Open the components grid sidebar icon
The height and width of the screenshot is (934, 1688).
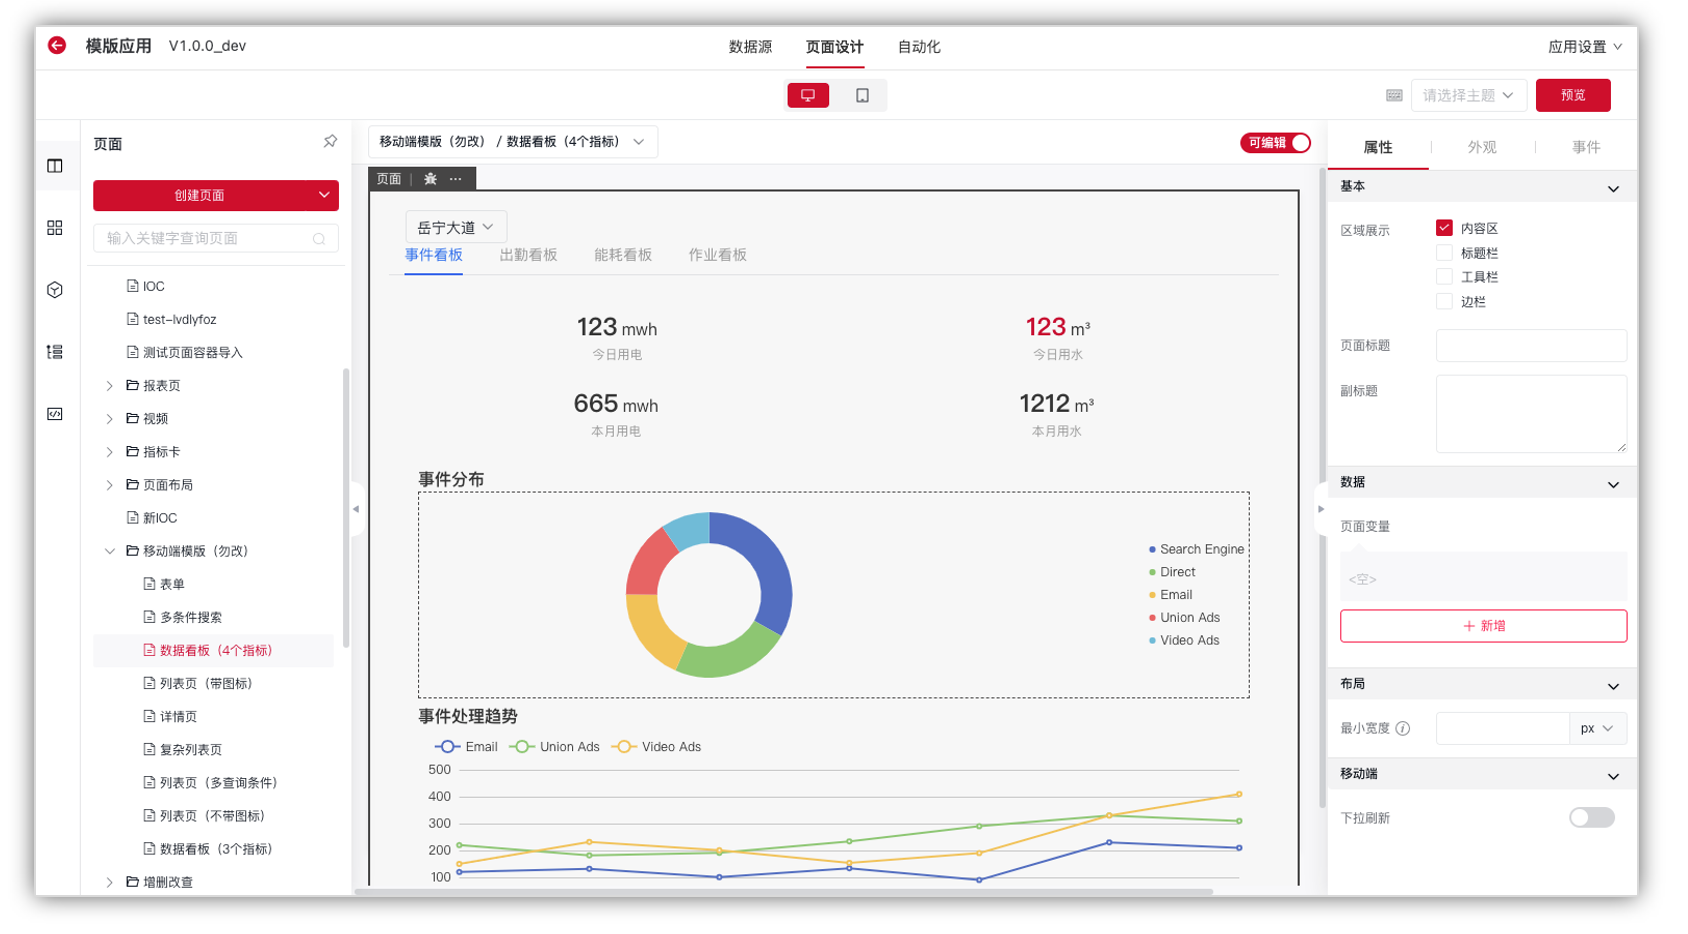point(55,228)
